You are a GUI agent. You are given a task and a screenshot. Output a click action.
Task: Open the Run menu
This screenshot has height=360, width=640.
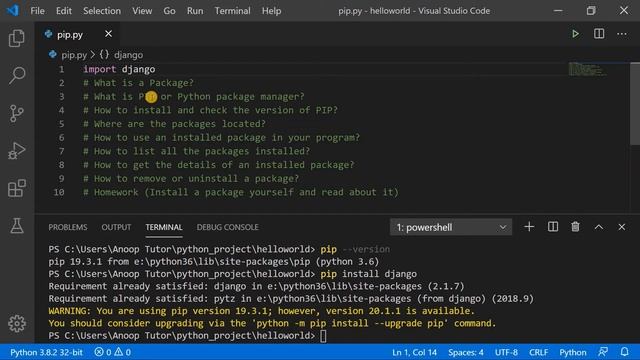[x=195, y=11]
